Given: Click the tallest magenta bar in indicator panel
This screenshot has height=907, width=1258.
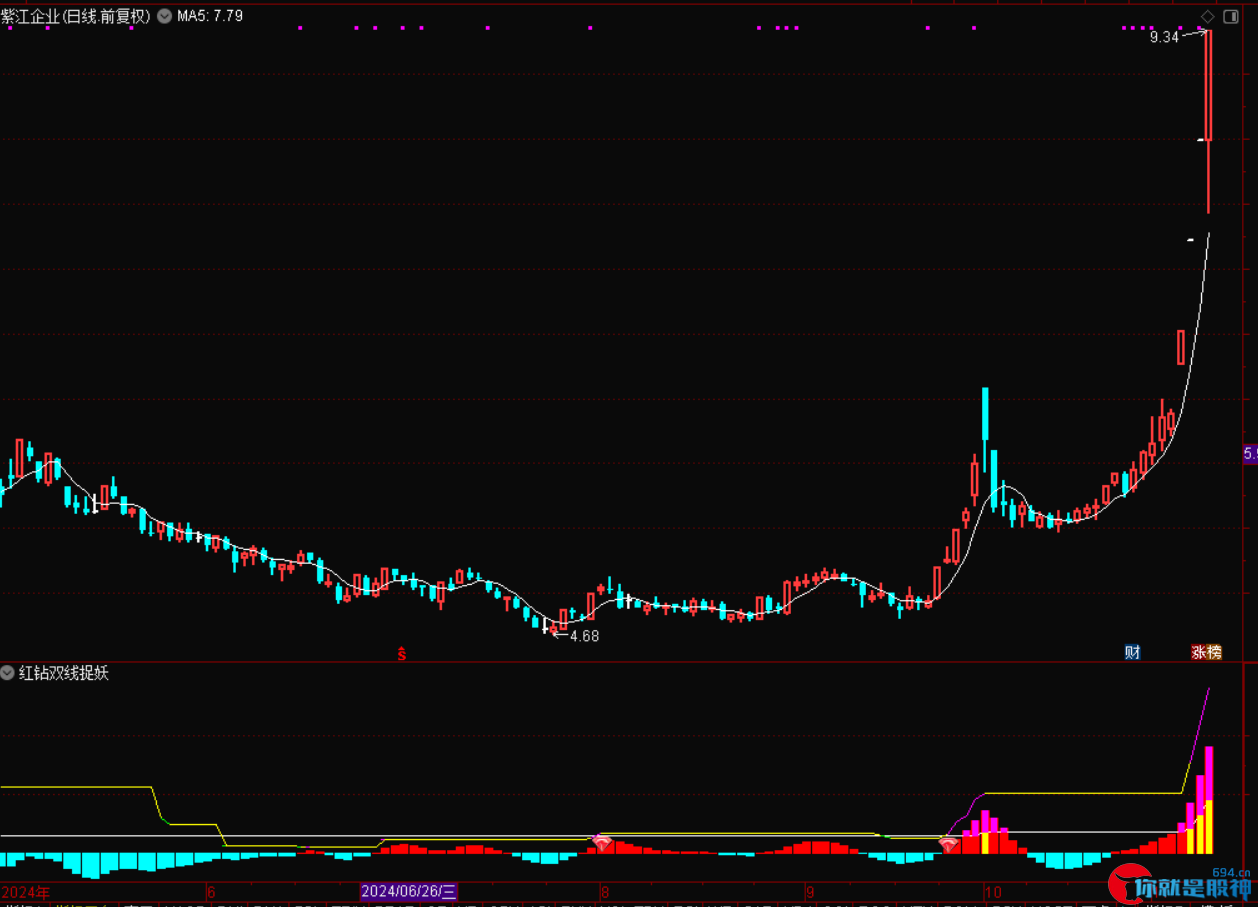Looking at the screenshot, I should point(1209,800).
